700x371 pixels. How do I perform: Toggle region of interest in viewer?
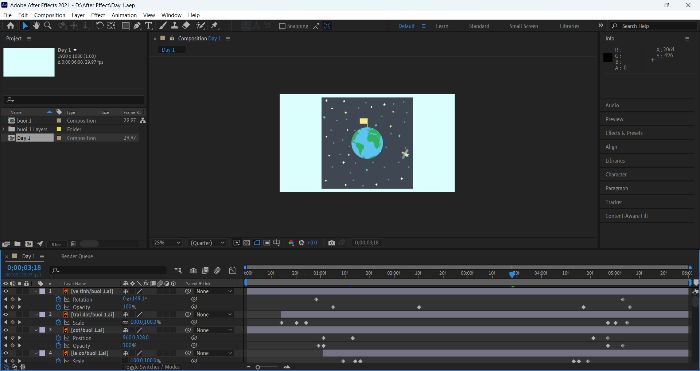click(x=267, y=243)
